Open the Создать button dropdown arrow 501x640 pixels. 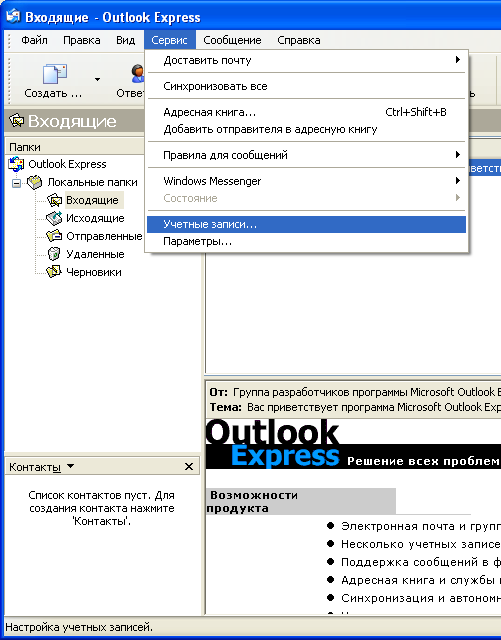pyautogui.click(x=97, y=79)
